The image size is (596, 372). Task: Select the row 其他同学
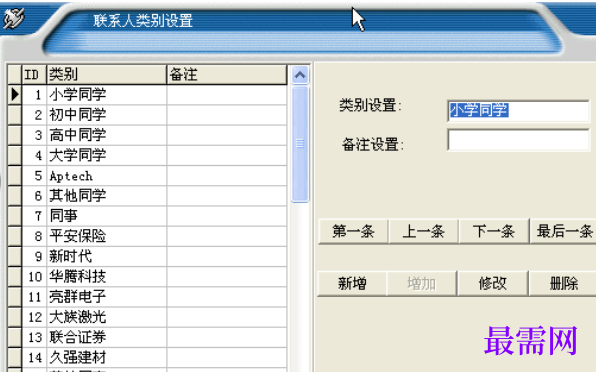click(147, 196)
